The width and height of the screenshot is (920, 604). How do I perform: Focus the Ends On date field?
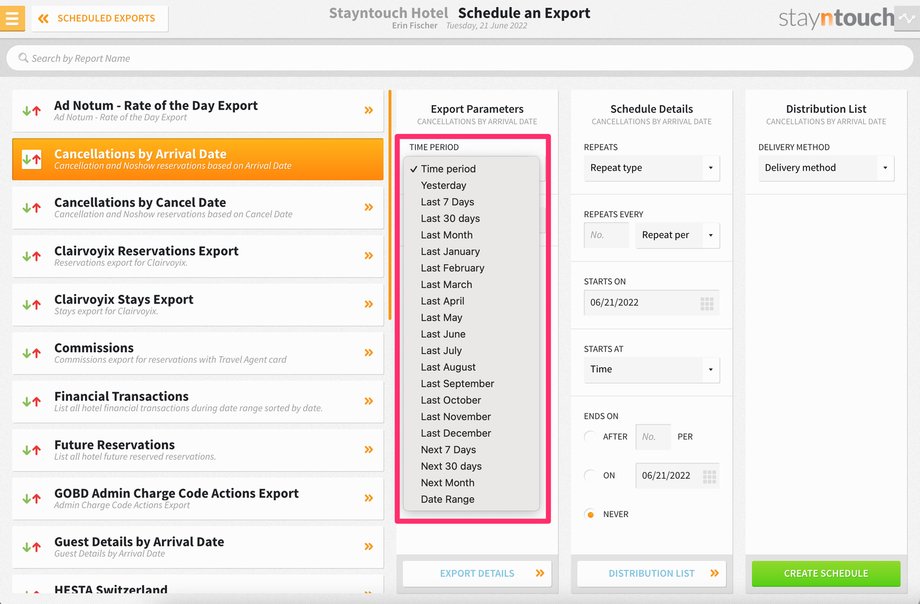tap(677, 476)
